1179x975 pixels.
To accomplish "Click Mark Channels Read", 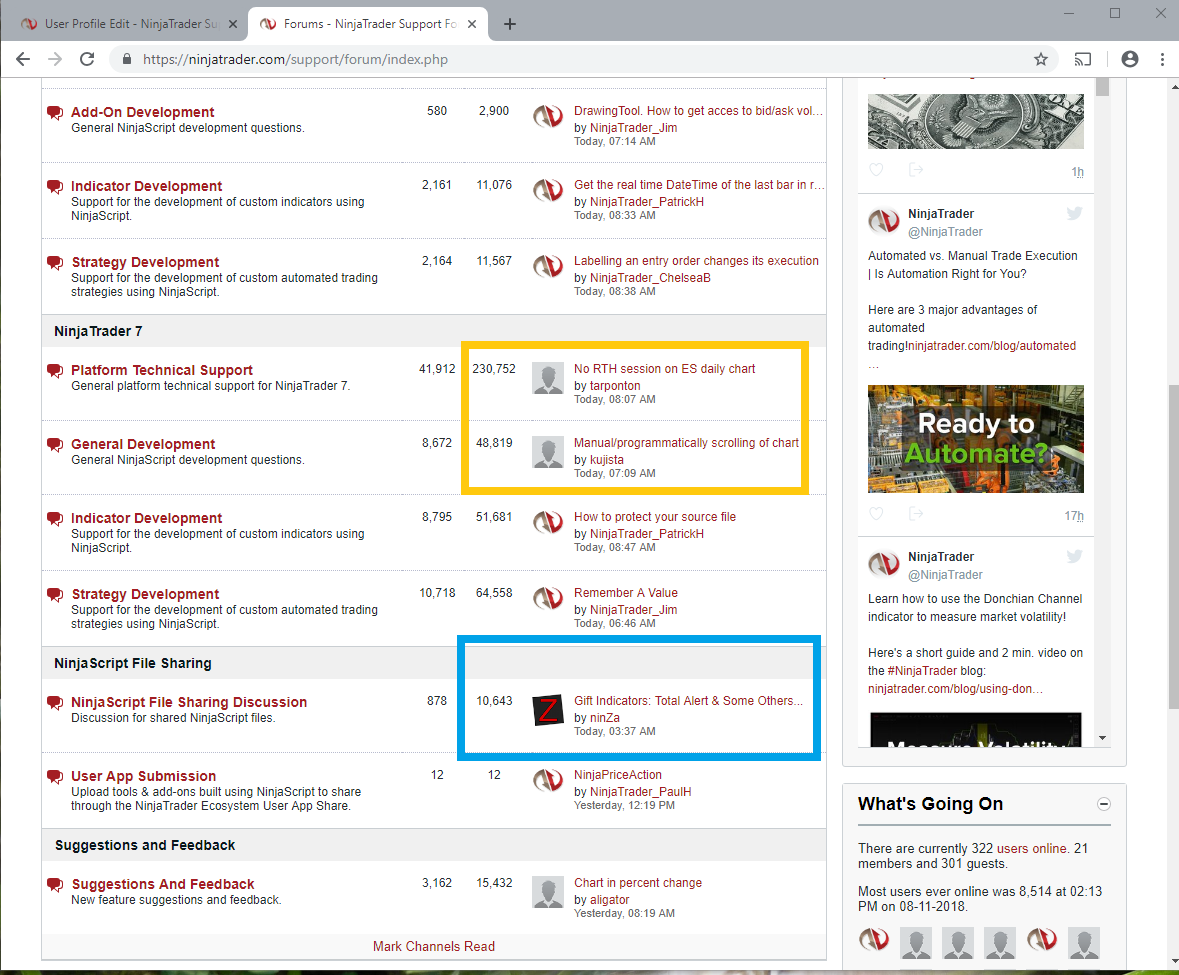I will pyautogui.click(x=434, y=946).
